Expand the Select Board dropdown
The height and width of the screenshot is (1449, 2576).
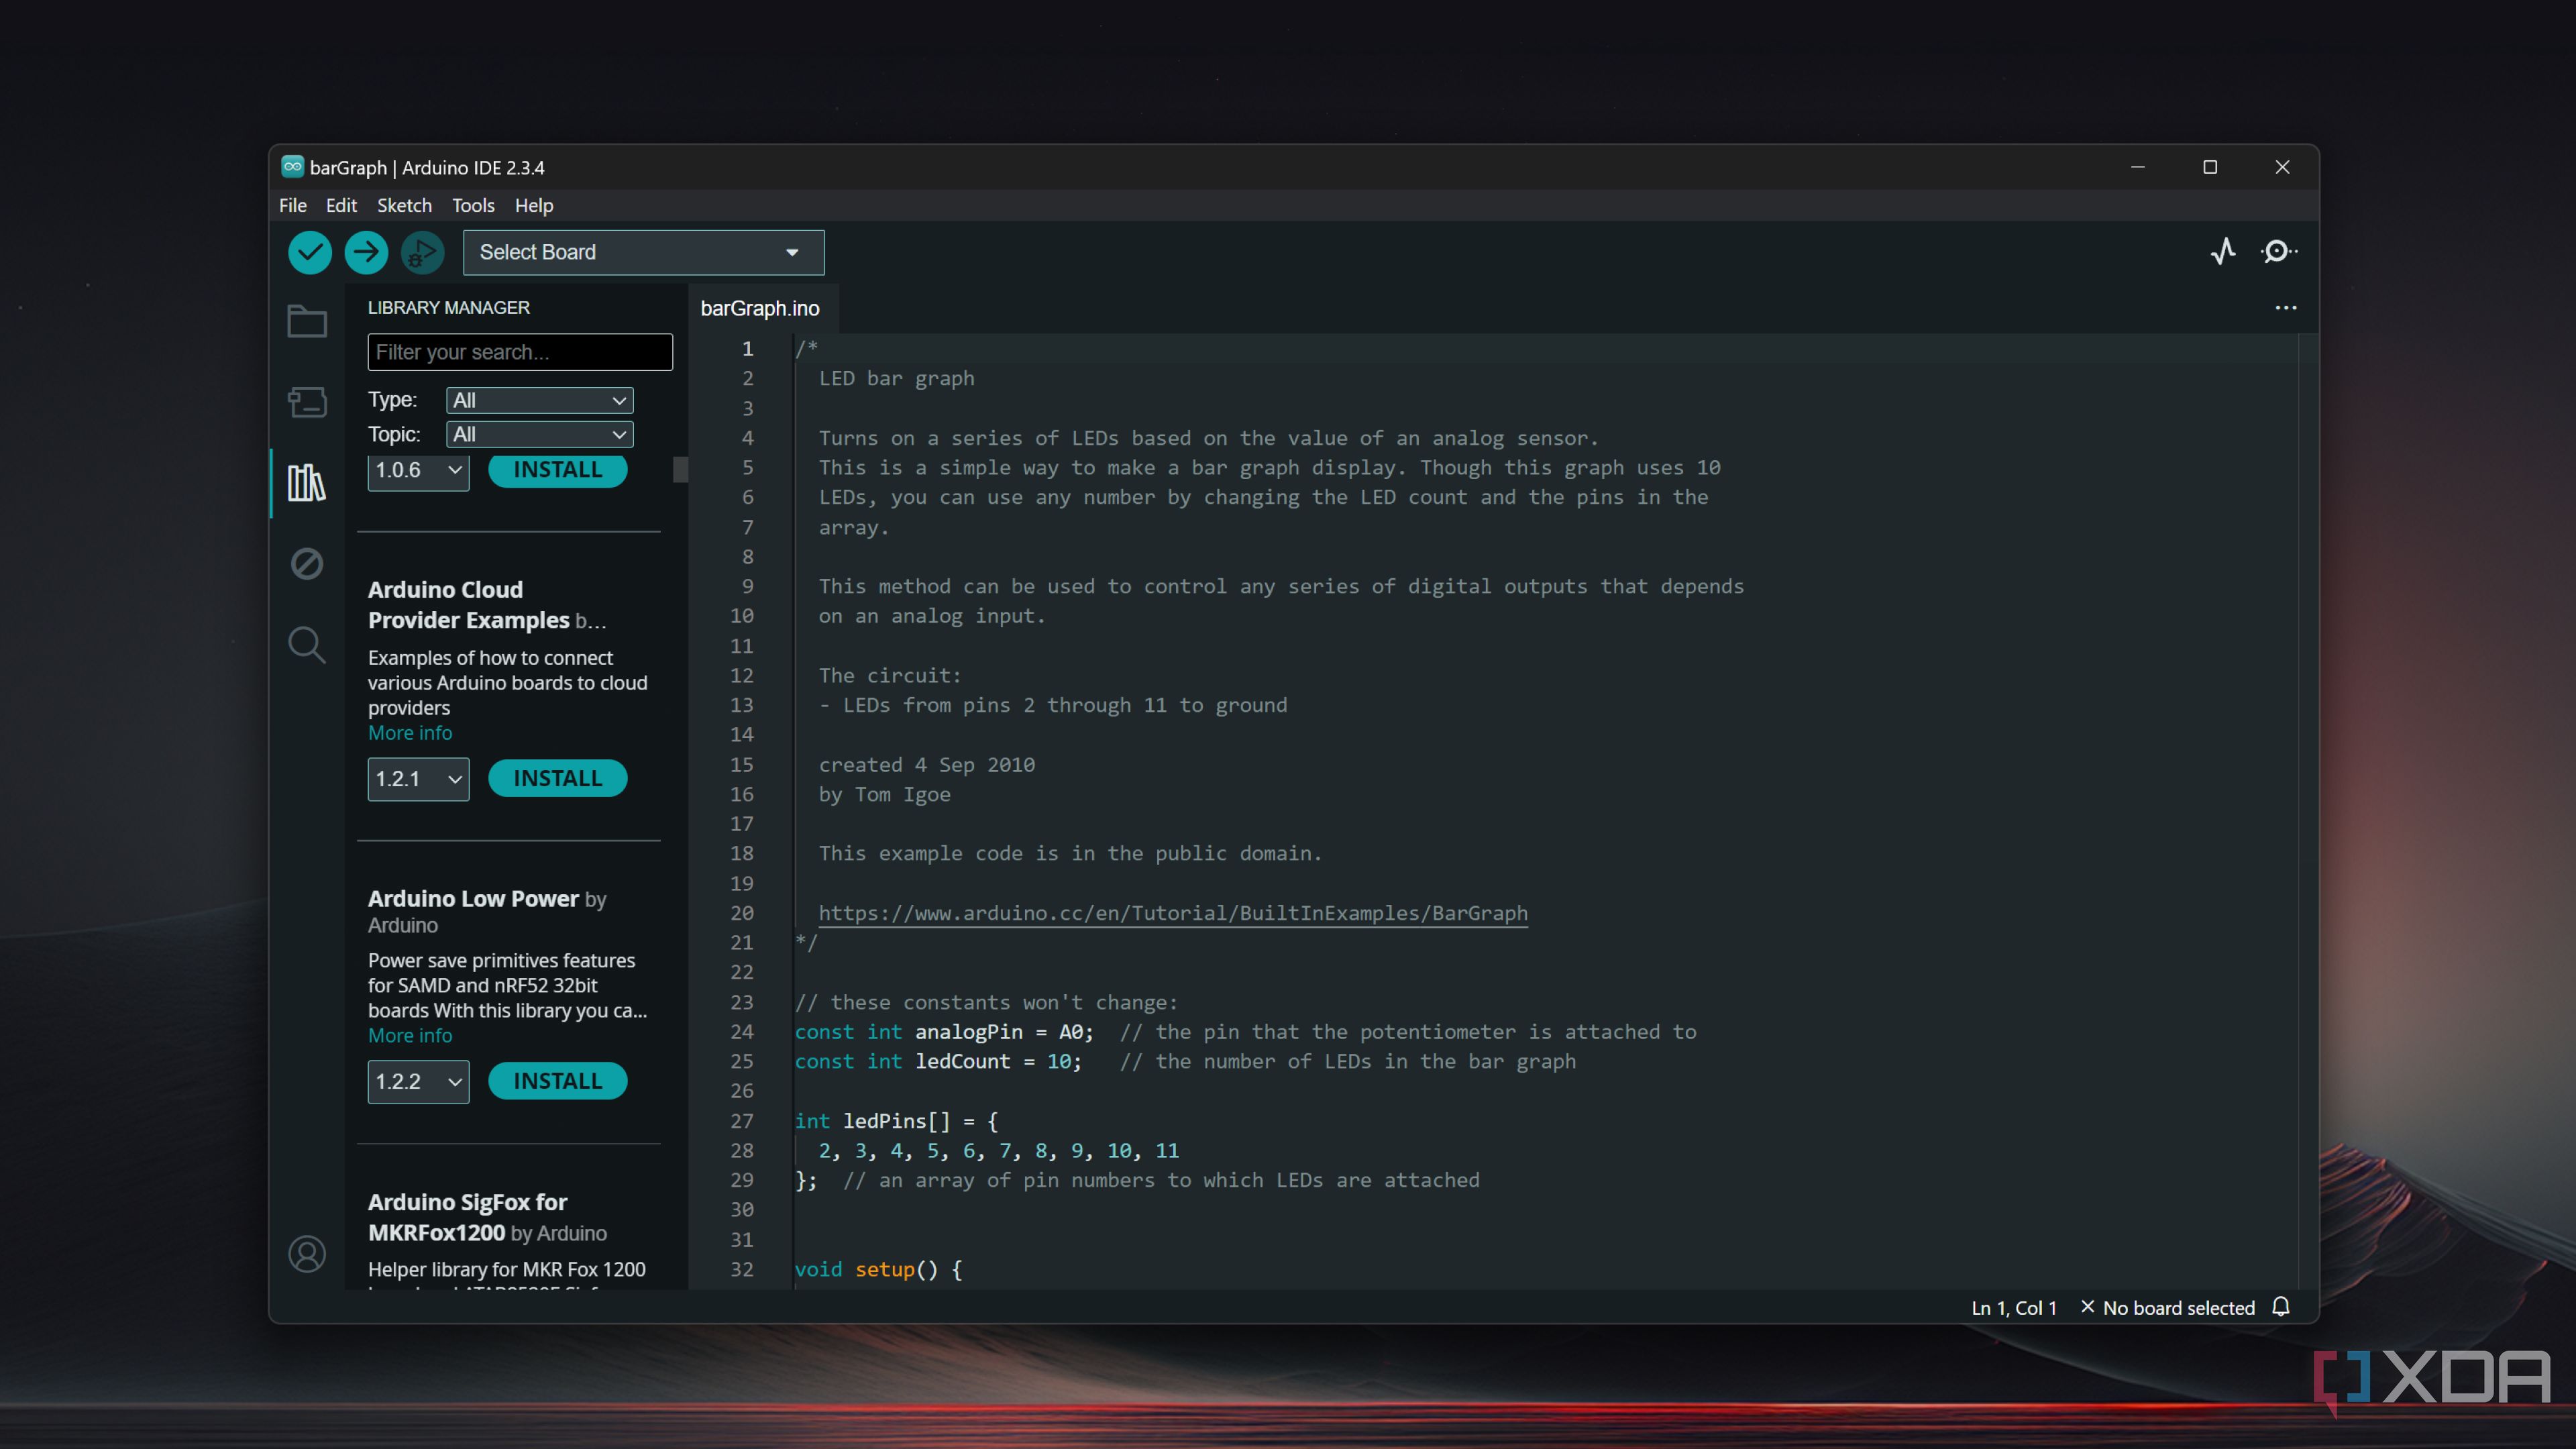(643, 252)
